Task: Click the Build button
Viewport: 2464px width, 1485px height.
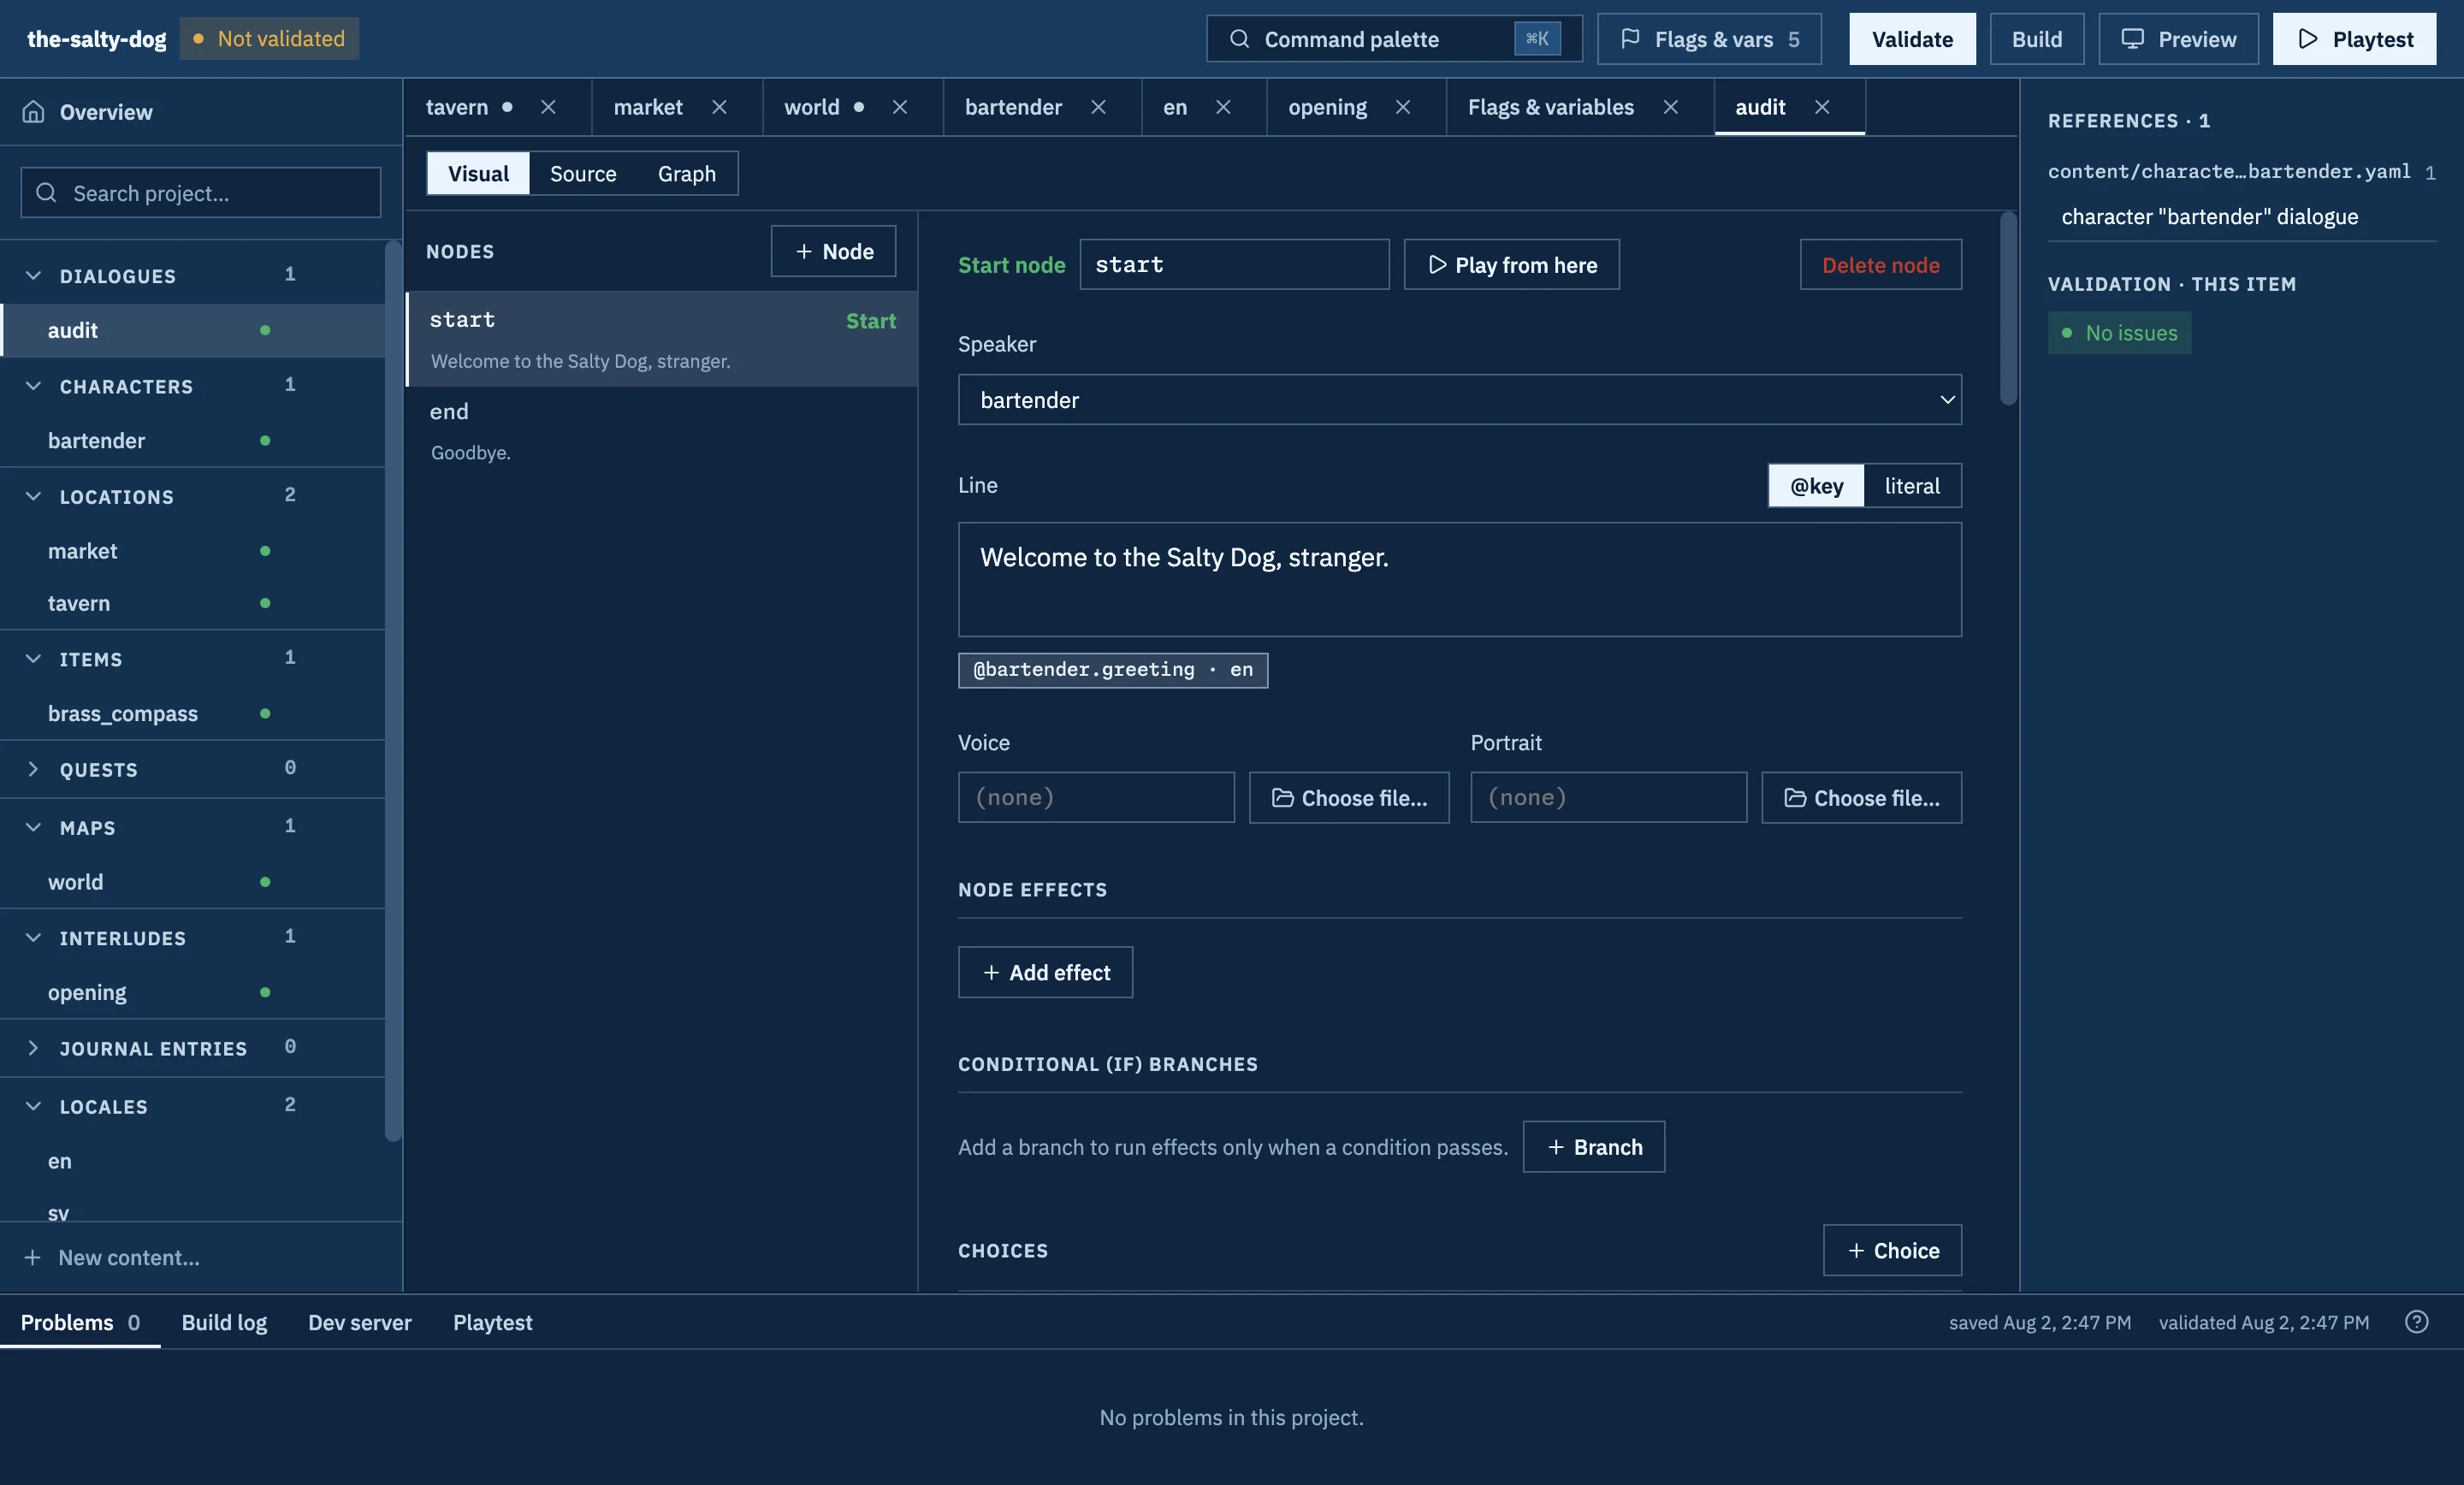Action: point(2036,39)
